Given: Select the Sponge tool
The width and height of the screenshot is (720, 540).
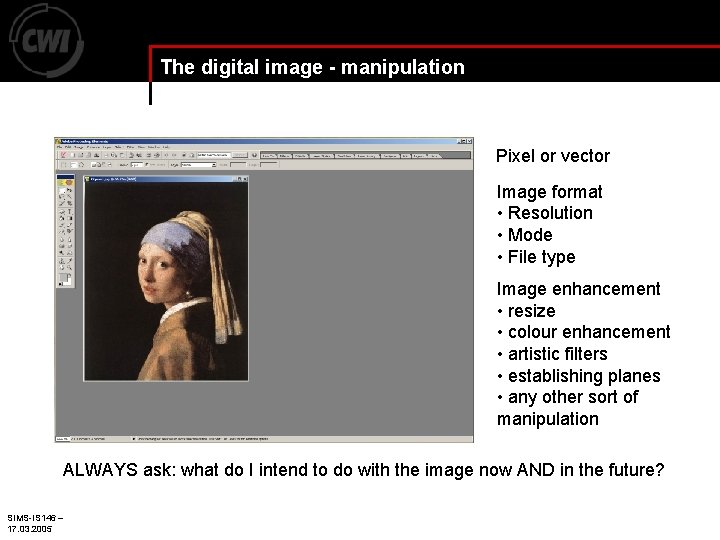Looking at the screenshot, I should coord(62,246).
